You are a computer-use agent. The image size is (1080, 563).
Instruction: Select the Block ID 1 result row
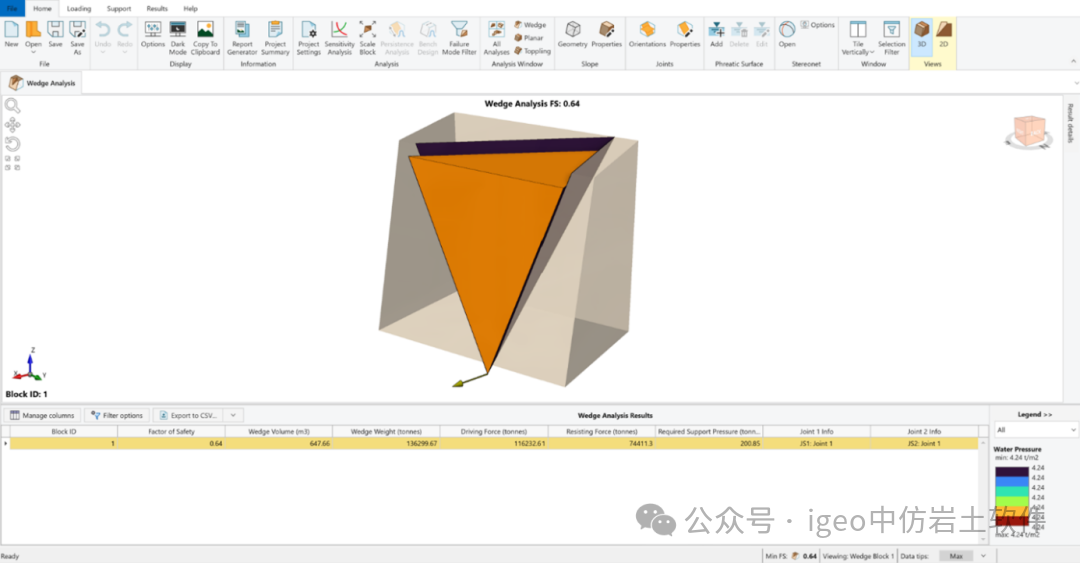493,444
